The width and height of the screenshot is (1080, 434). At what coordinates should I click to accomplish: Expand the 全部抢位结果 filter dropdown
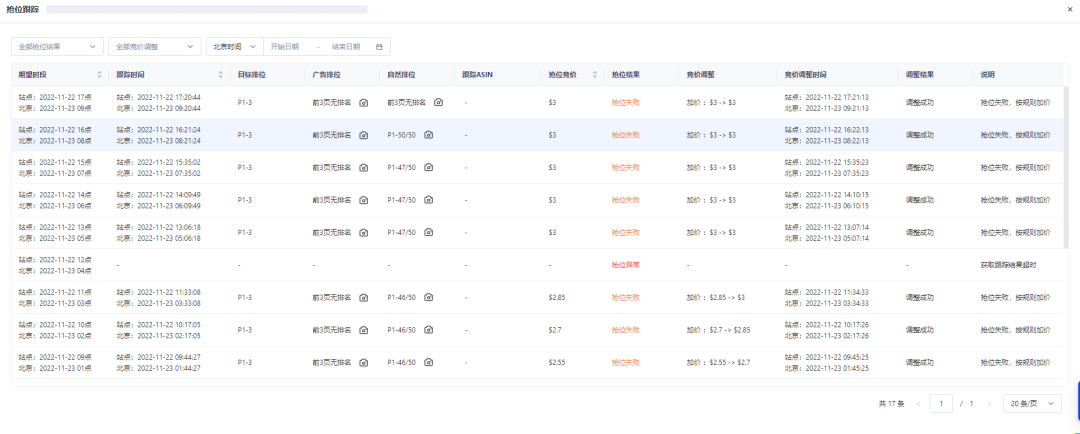[x=57, y=47]
